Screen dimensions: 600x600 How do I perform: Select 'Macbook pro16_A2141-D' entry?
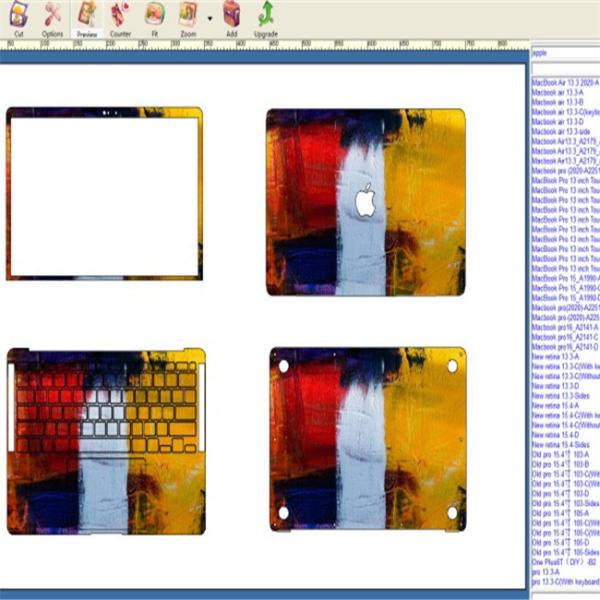(x=565, y=347)
